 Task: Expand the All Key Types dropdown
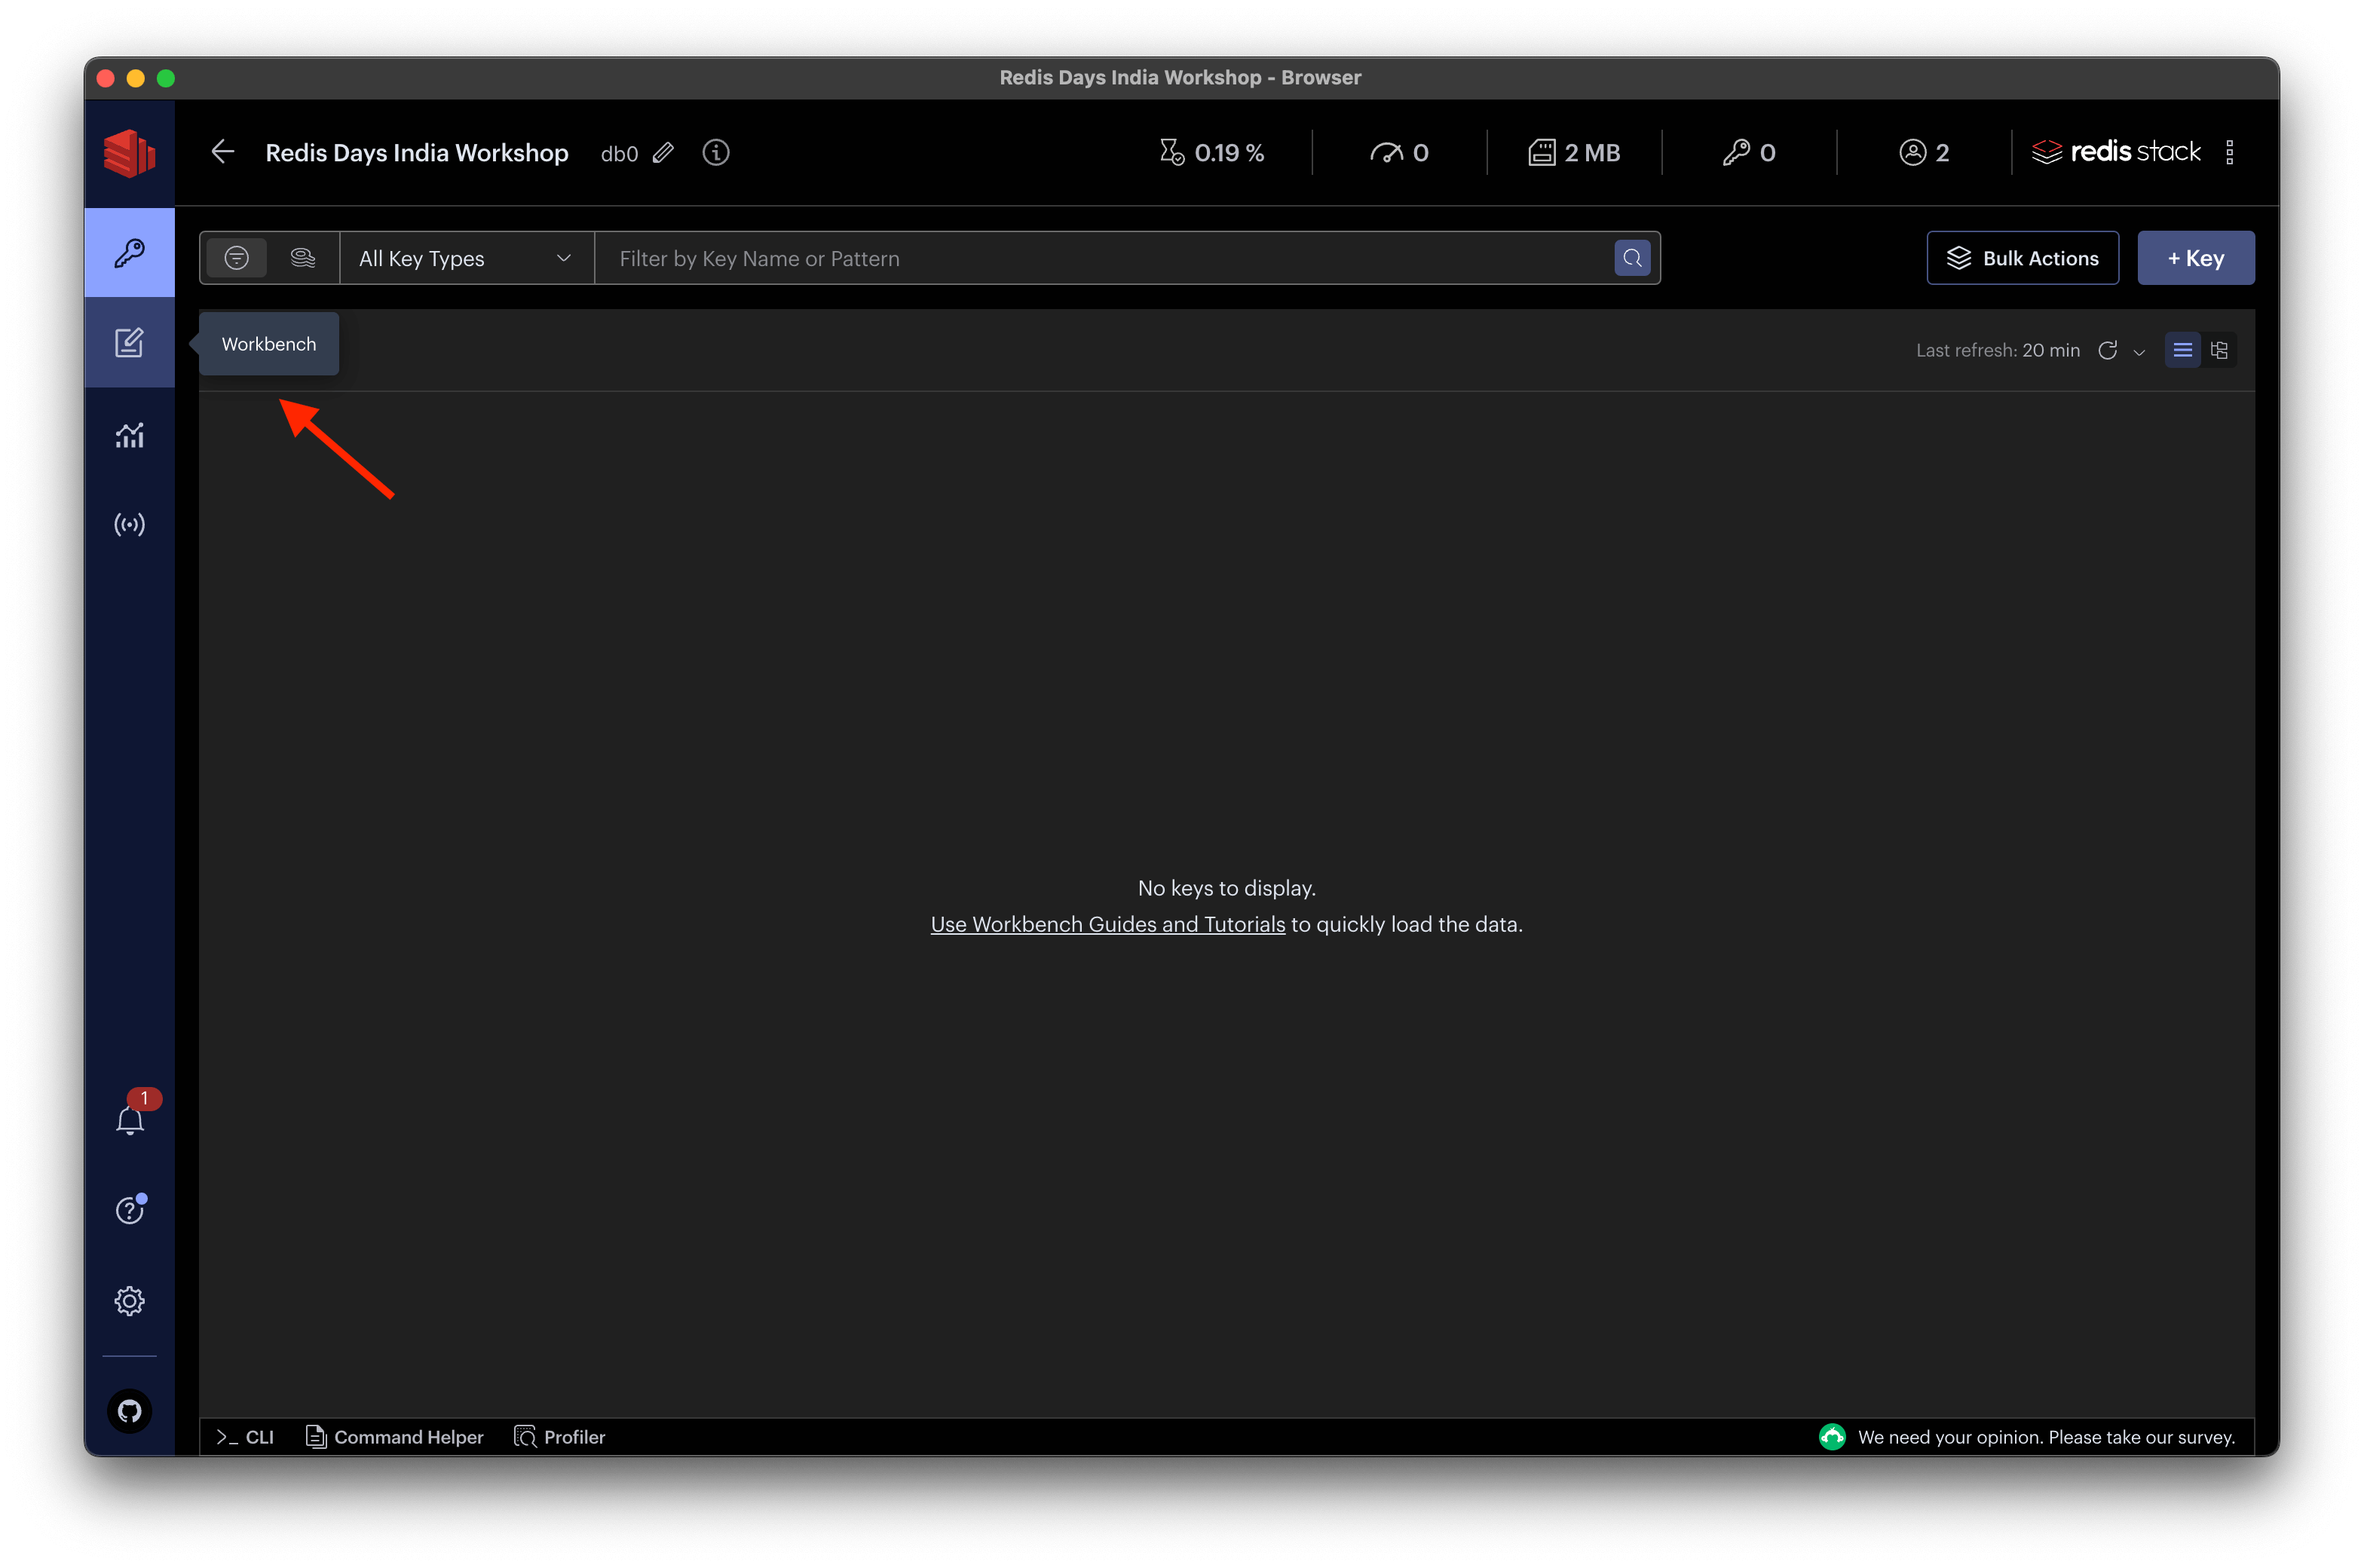pos(466,258)
